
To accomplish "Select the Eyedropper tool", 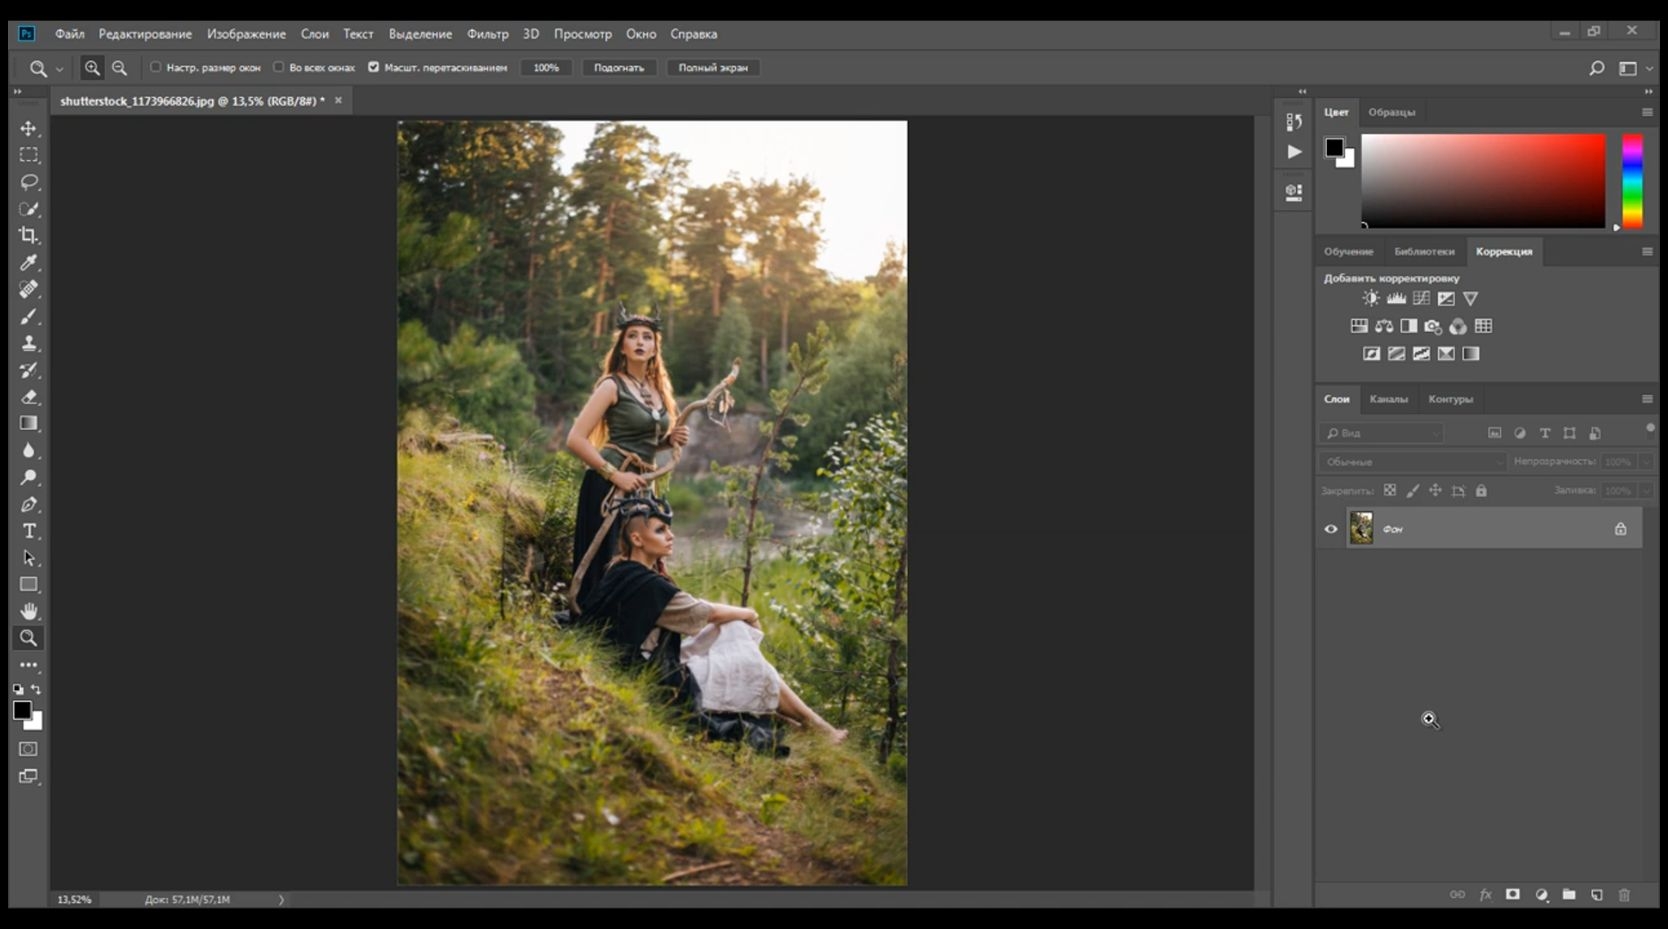I will pyautogui.click(x=29, y=262).
